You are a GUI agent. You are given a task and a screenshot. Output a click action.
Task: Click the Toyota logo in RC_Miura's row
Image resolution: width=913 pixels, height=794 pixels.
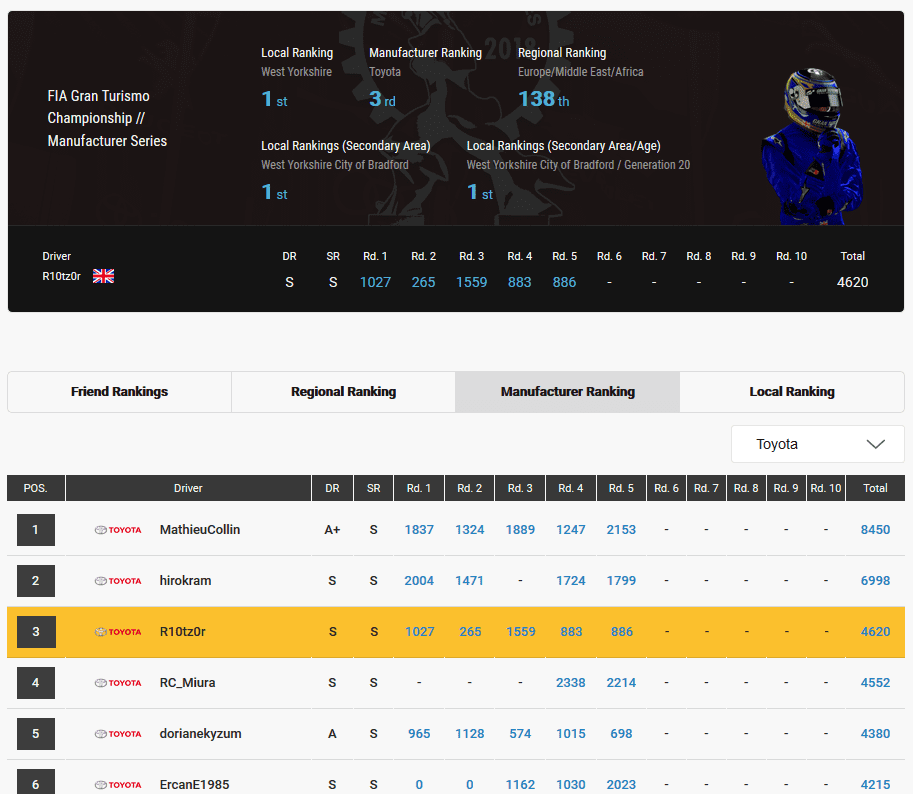118,683
